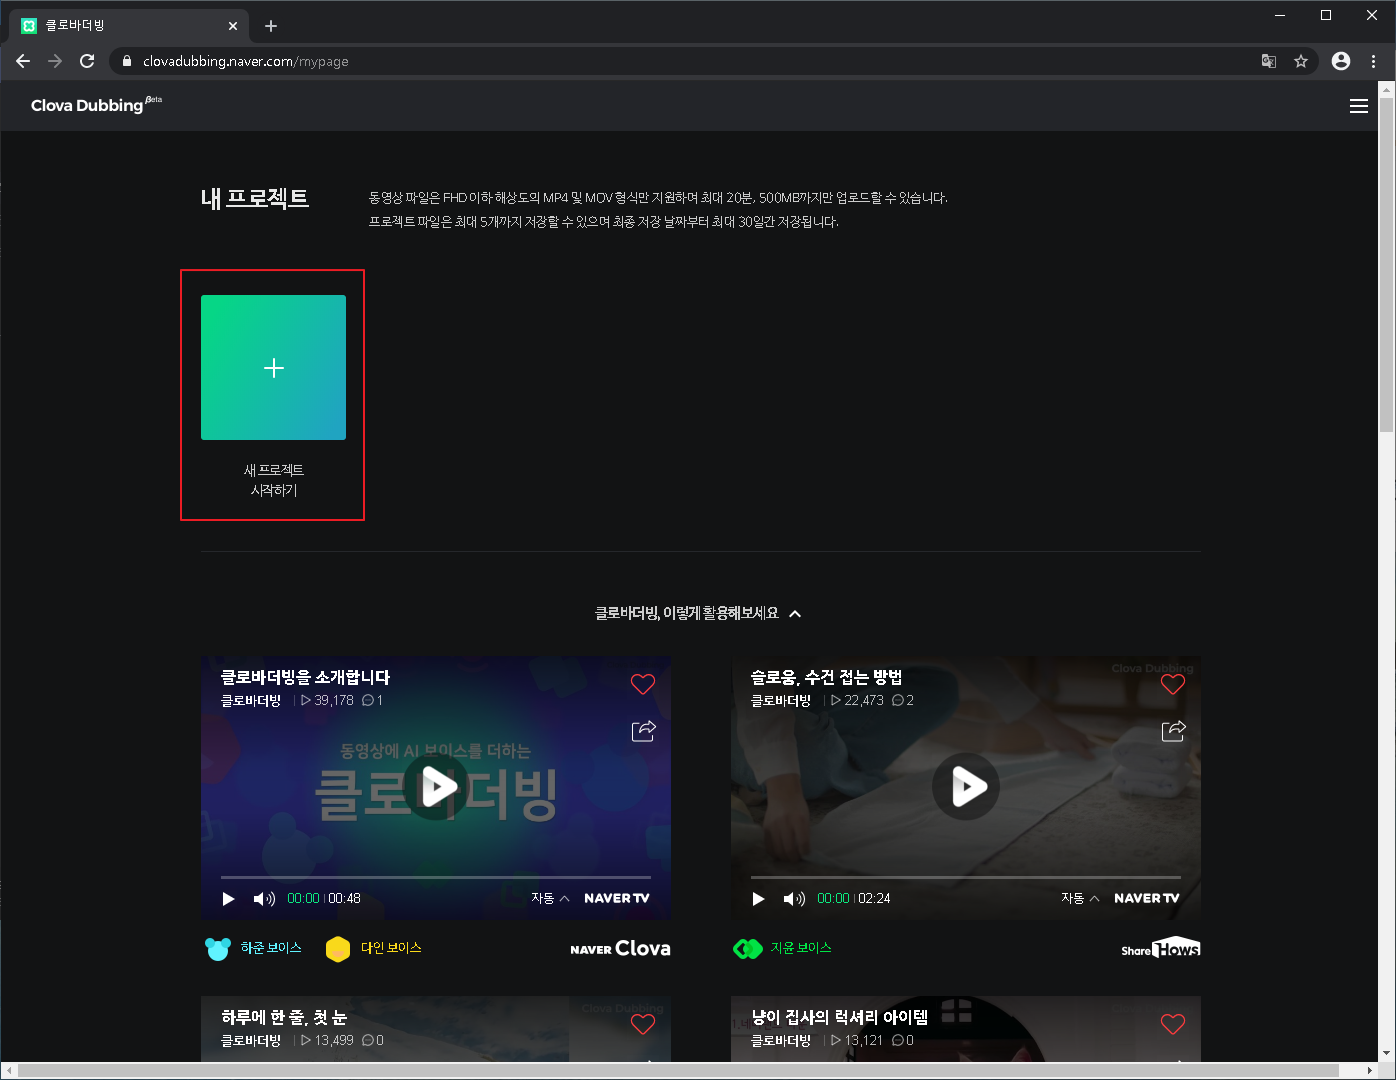Viewport: 1396px width, 1080px height.
Task: Select the 클로바더빙 browser tab
Action: tap(128, 26)
